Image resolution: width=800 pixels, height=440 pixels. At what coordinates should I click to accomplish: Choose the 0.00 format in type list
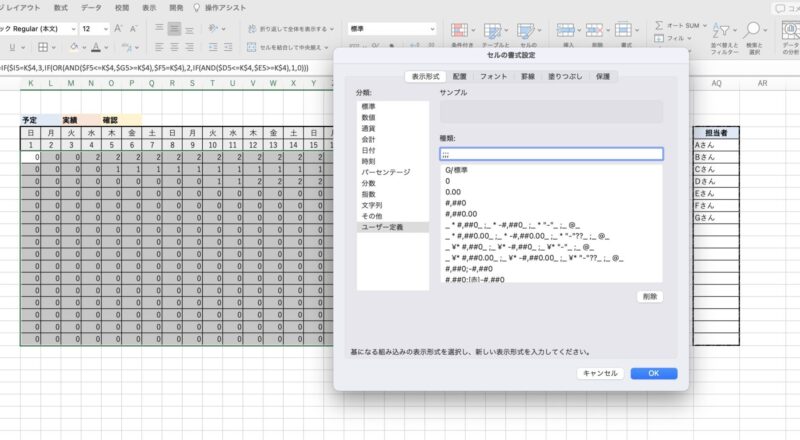click(x=551, y=192)
